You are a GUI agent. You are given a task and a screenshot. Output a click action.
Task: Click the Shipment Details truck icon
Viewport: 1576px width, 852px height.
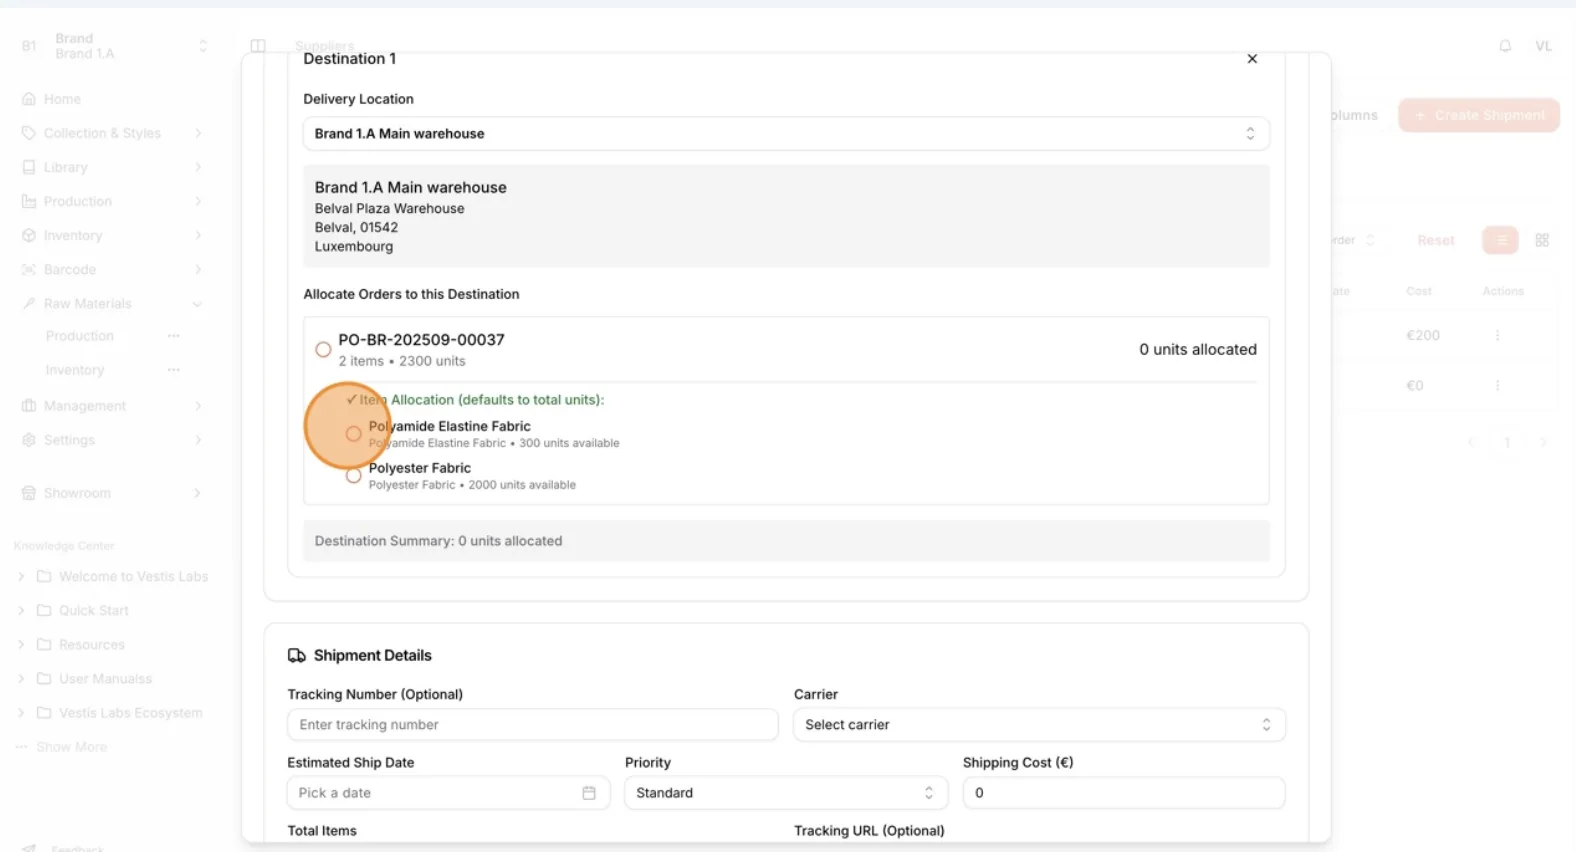pos(297,656)
